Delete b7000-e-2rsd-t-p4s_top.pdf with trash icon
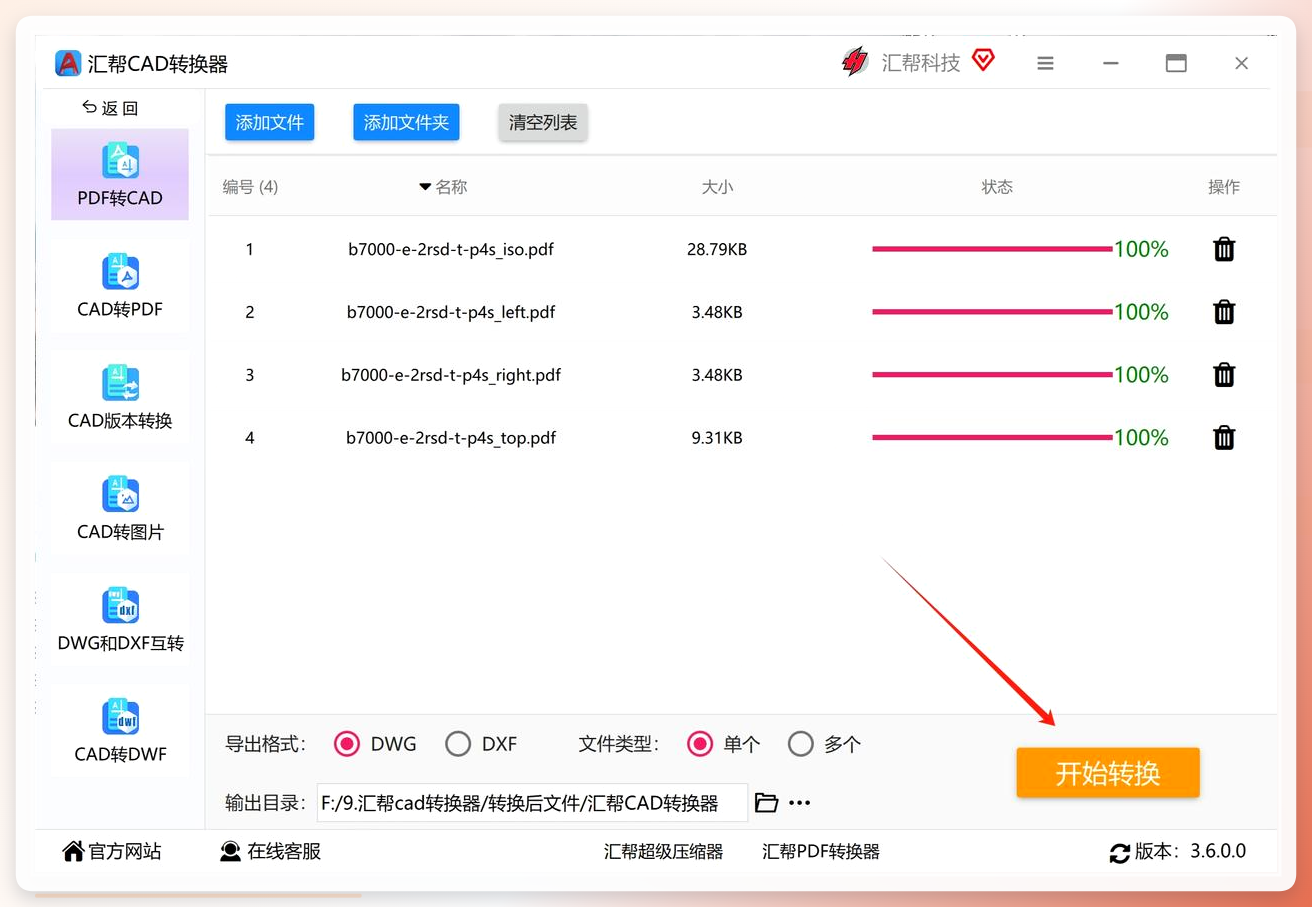The height and width of the screenshot is (907, 1312). (x=1224, y=437)
